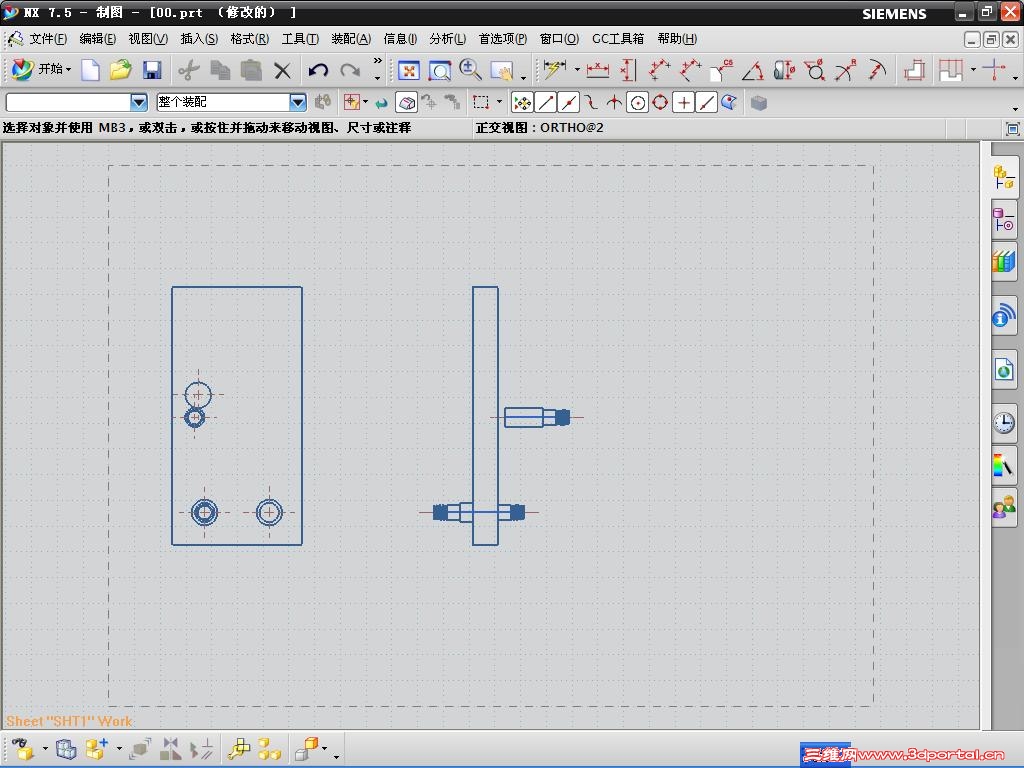This screenshot has height=768, width=1024.
Task: Open the 插入(S) menu
Action: click(199, 39)
